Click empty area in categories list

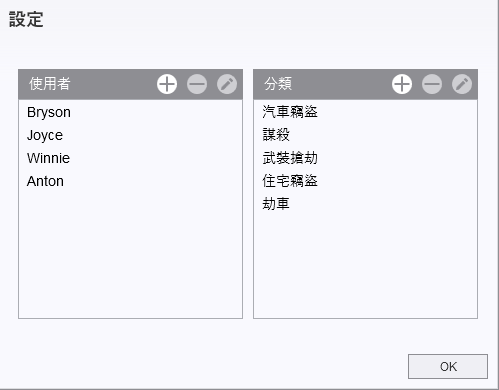click(365, 267)
